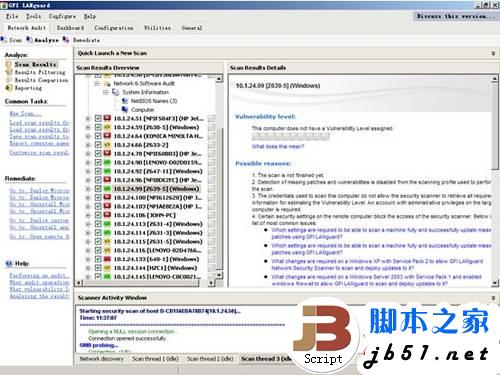Viewport: 500px width, 375px height.
Task: Click the Remediate toolbar button
Action: [x=81, y=40]
